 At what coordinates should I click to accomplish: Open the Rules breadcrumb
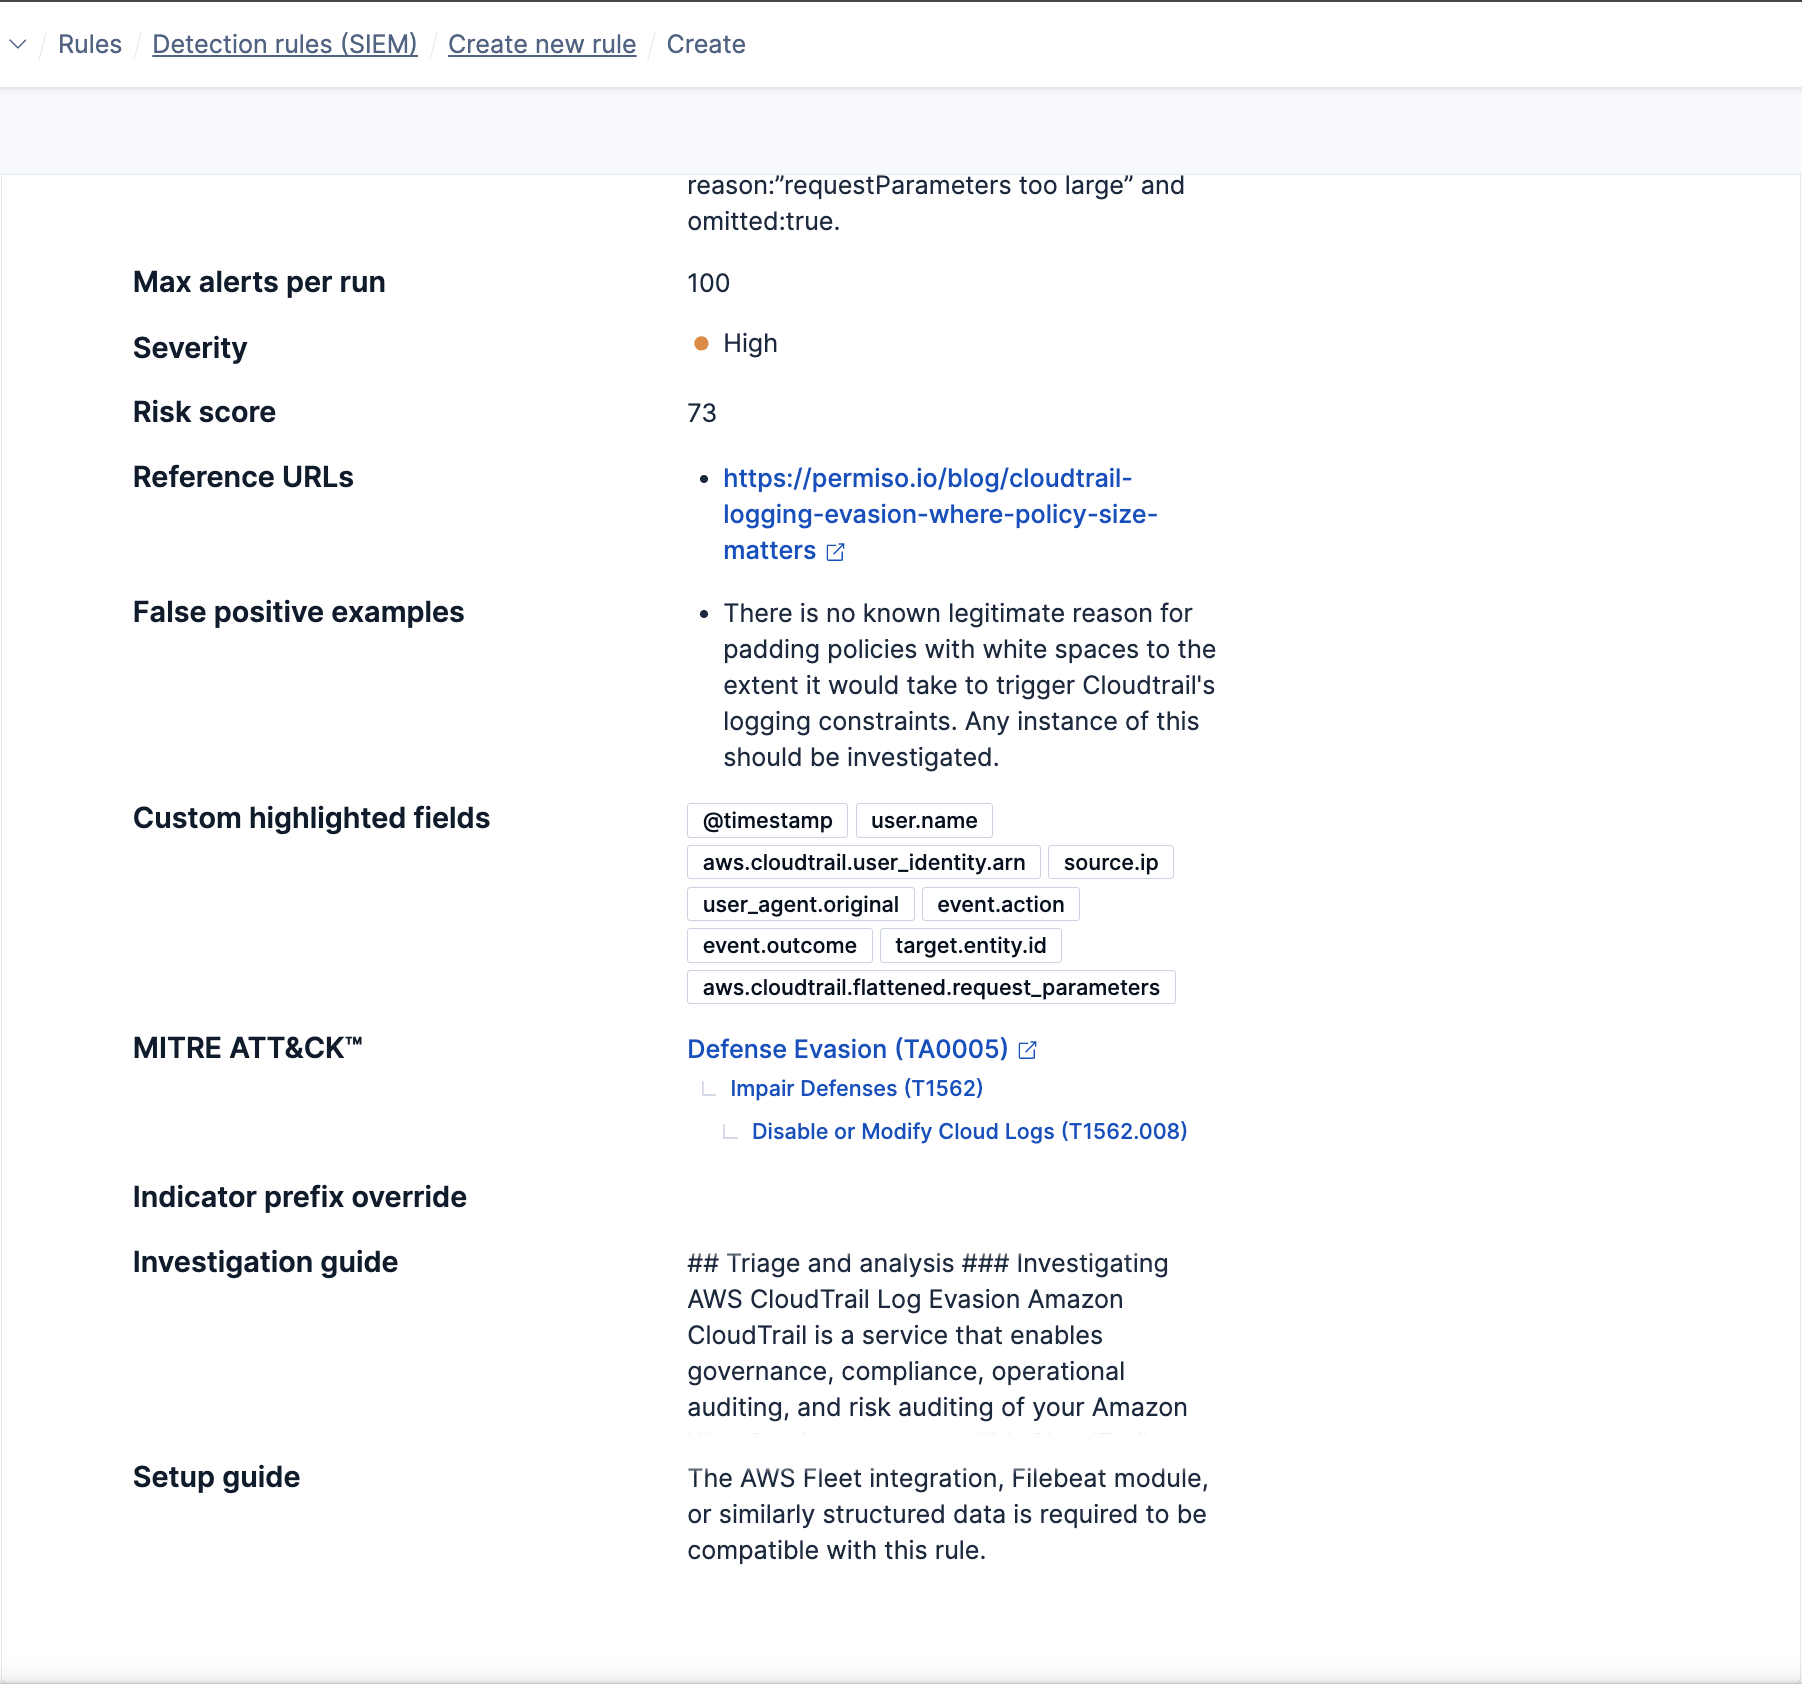click(90, 44)
